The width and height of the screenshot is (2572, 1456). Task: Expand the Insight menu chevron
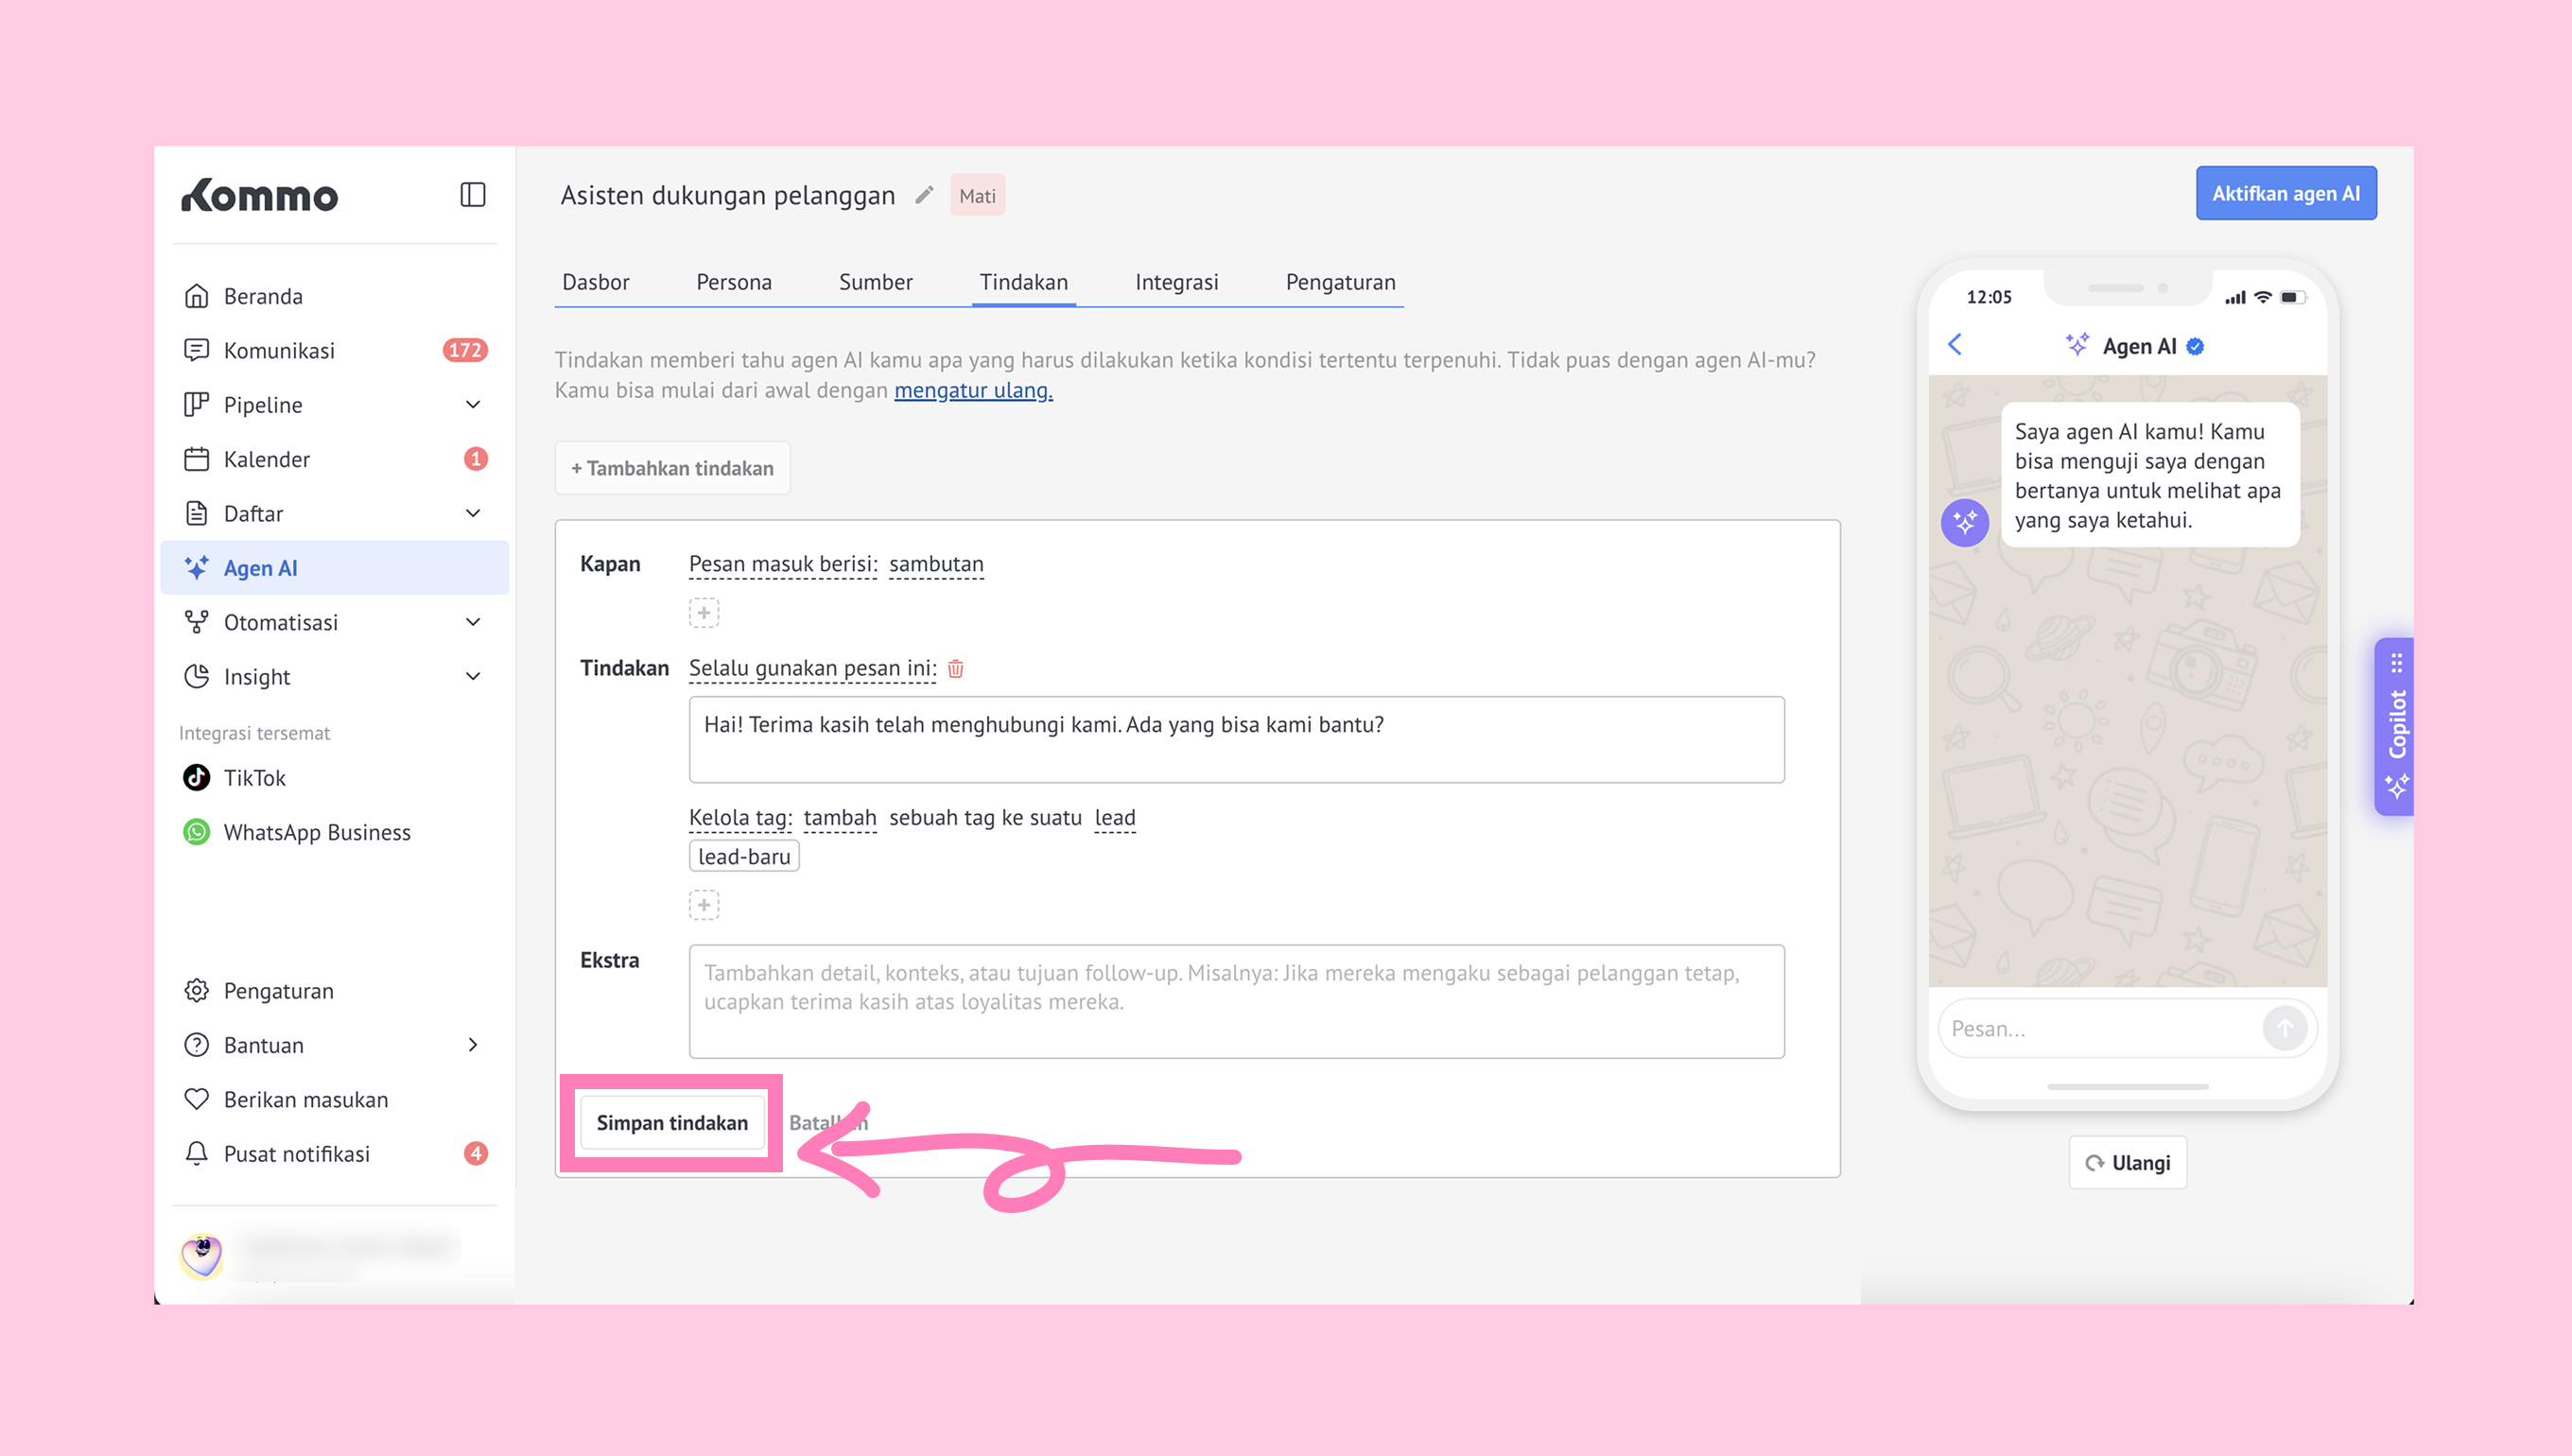click(473, 676)
